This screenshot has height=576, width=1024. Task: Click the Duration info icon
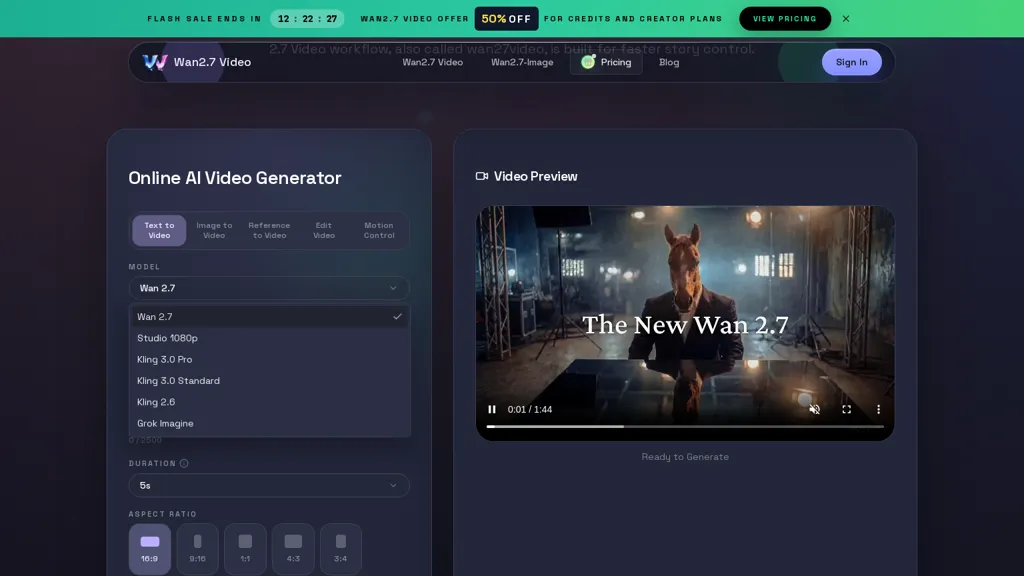pyautogui.click(x=184, y=464)
